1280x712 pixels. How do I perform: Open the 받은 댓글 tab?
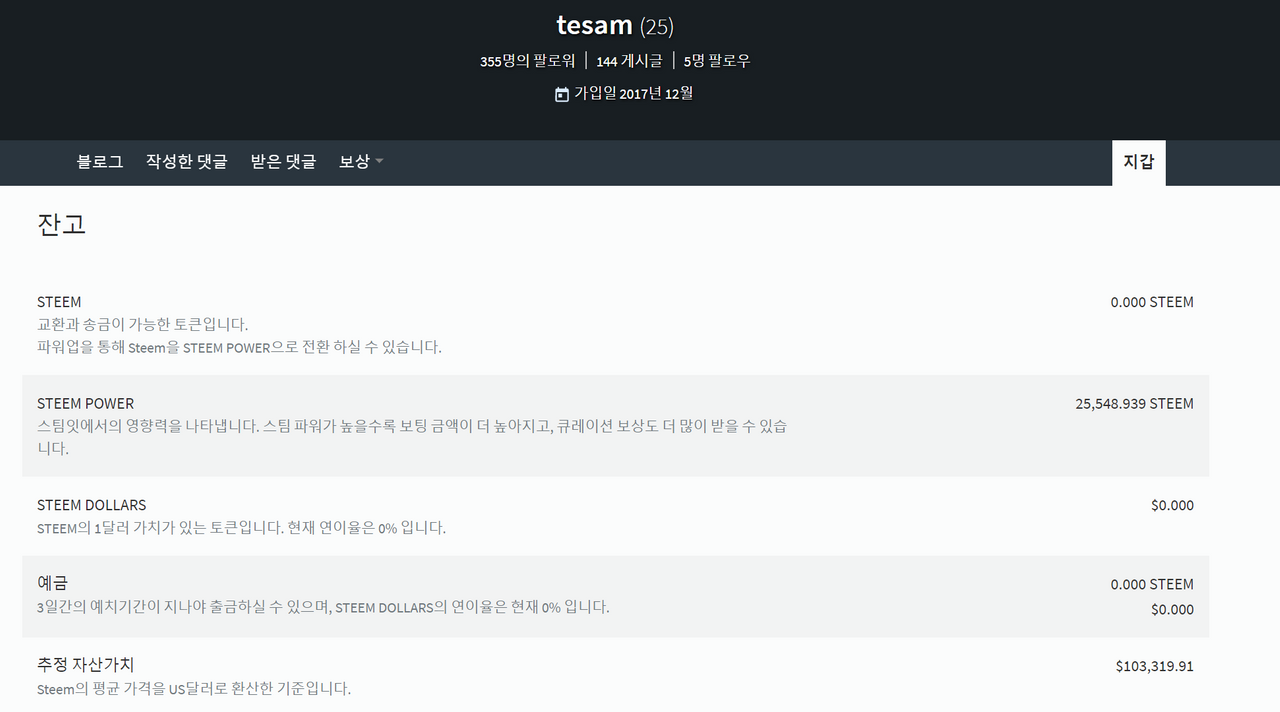(x=283, y=162)
